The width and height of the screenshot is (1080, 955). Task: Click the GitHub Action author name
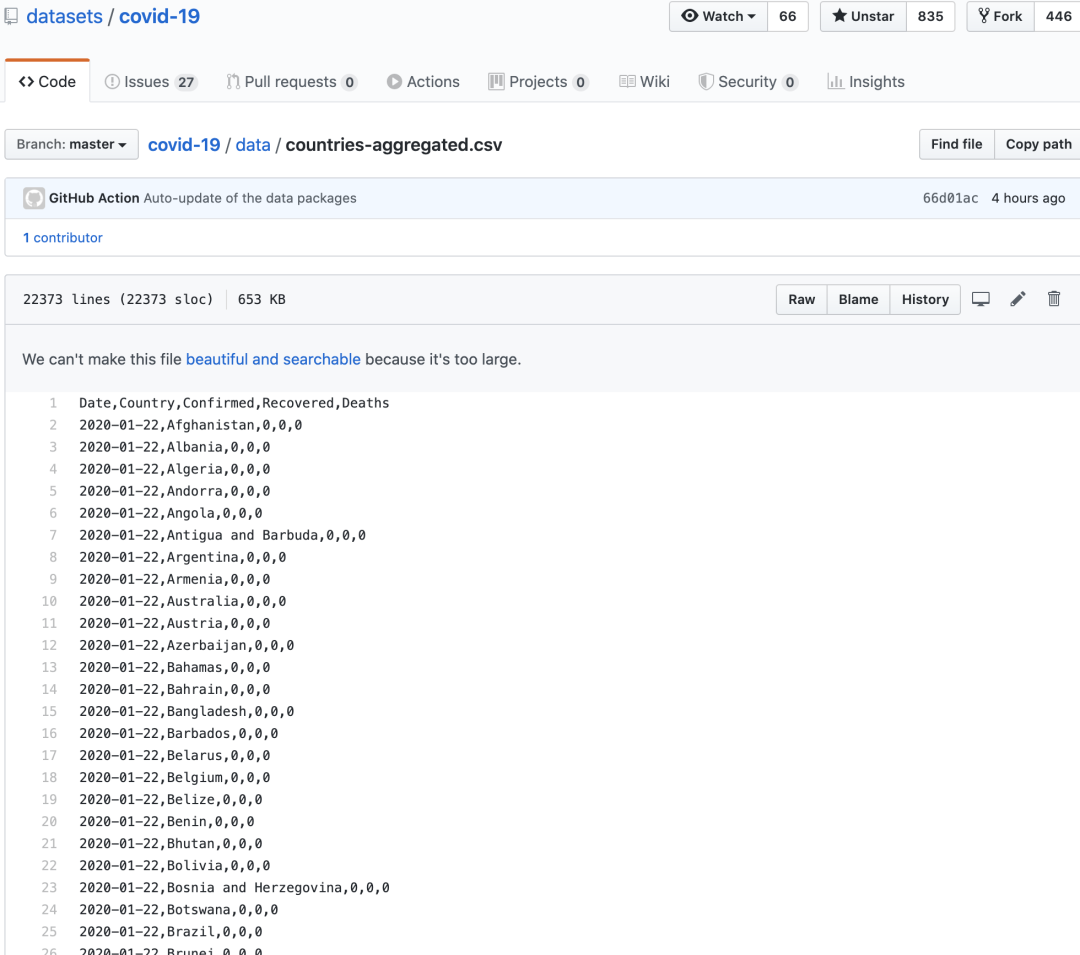pyautogui.click(x=94, y=198)
